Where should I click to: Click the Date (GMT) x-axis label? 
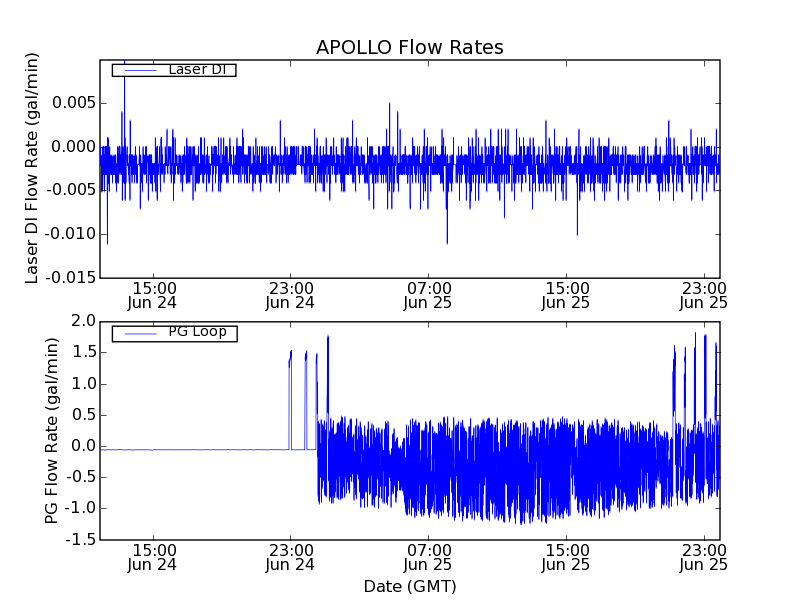point(409,586)
